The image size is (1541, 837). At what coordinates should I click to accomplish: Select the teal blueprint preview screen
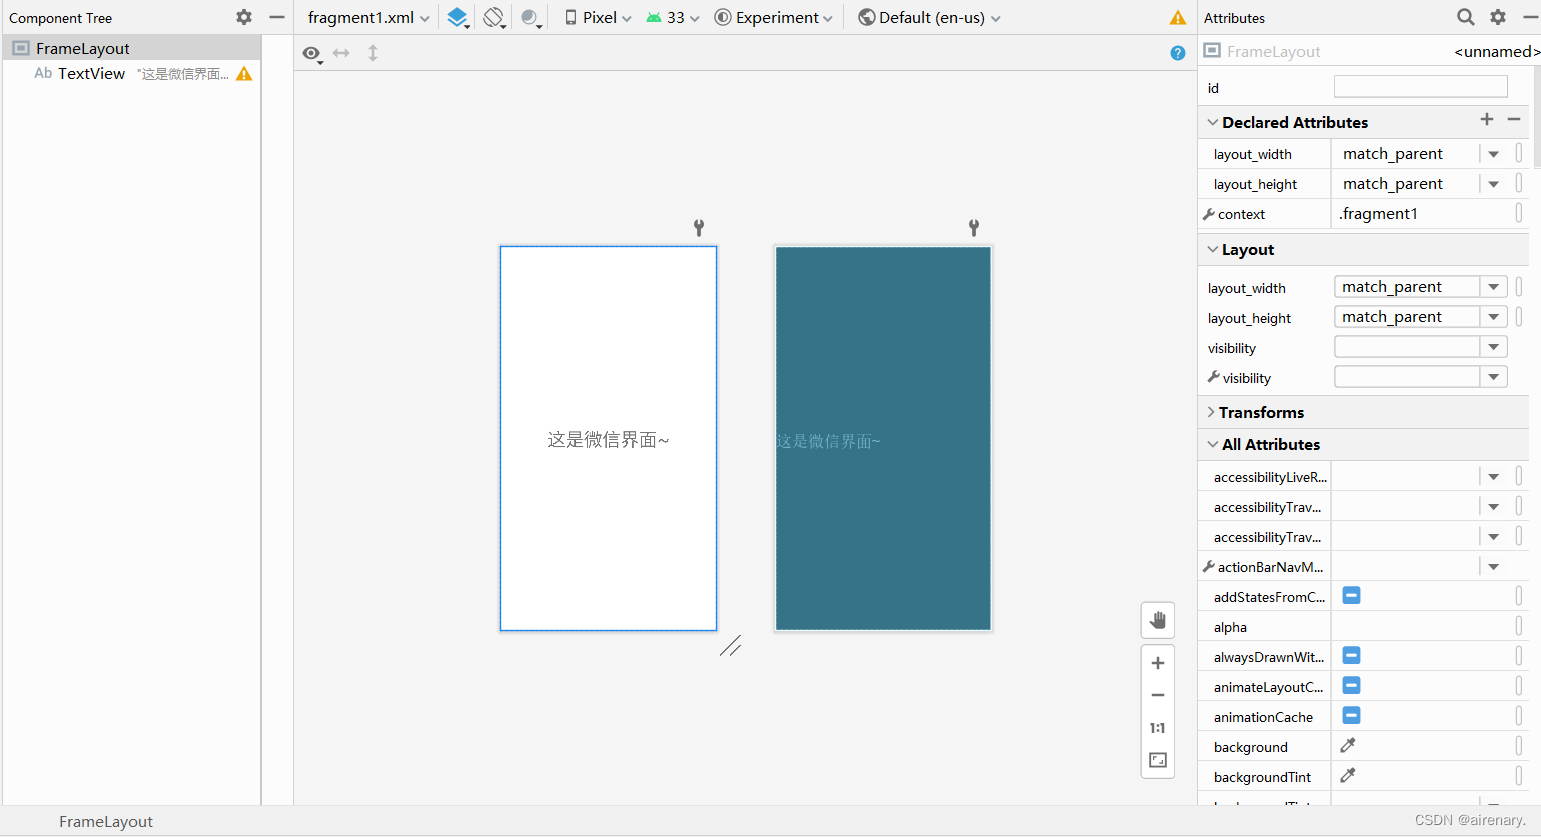tap(883, 438)
